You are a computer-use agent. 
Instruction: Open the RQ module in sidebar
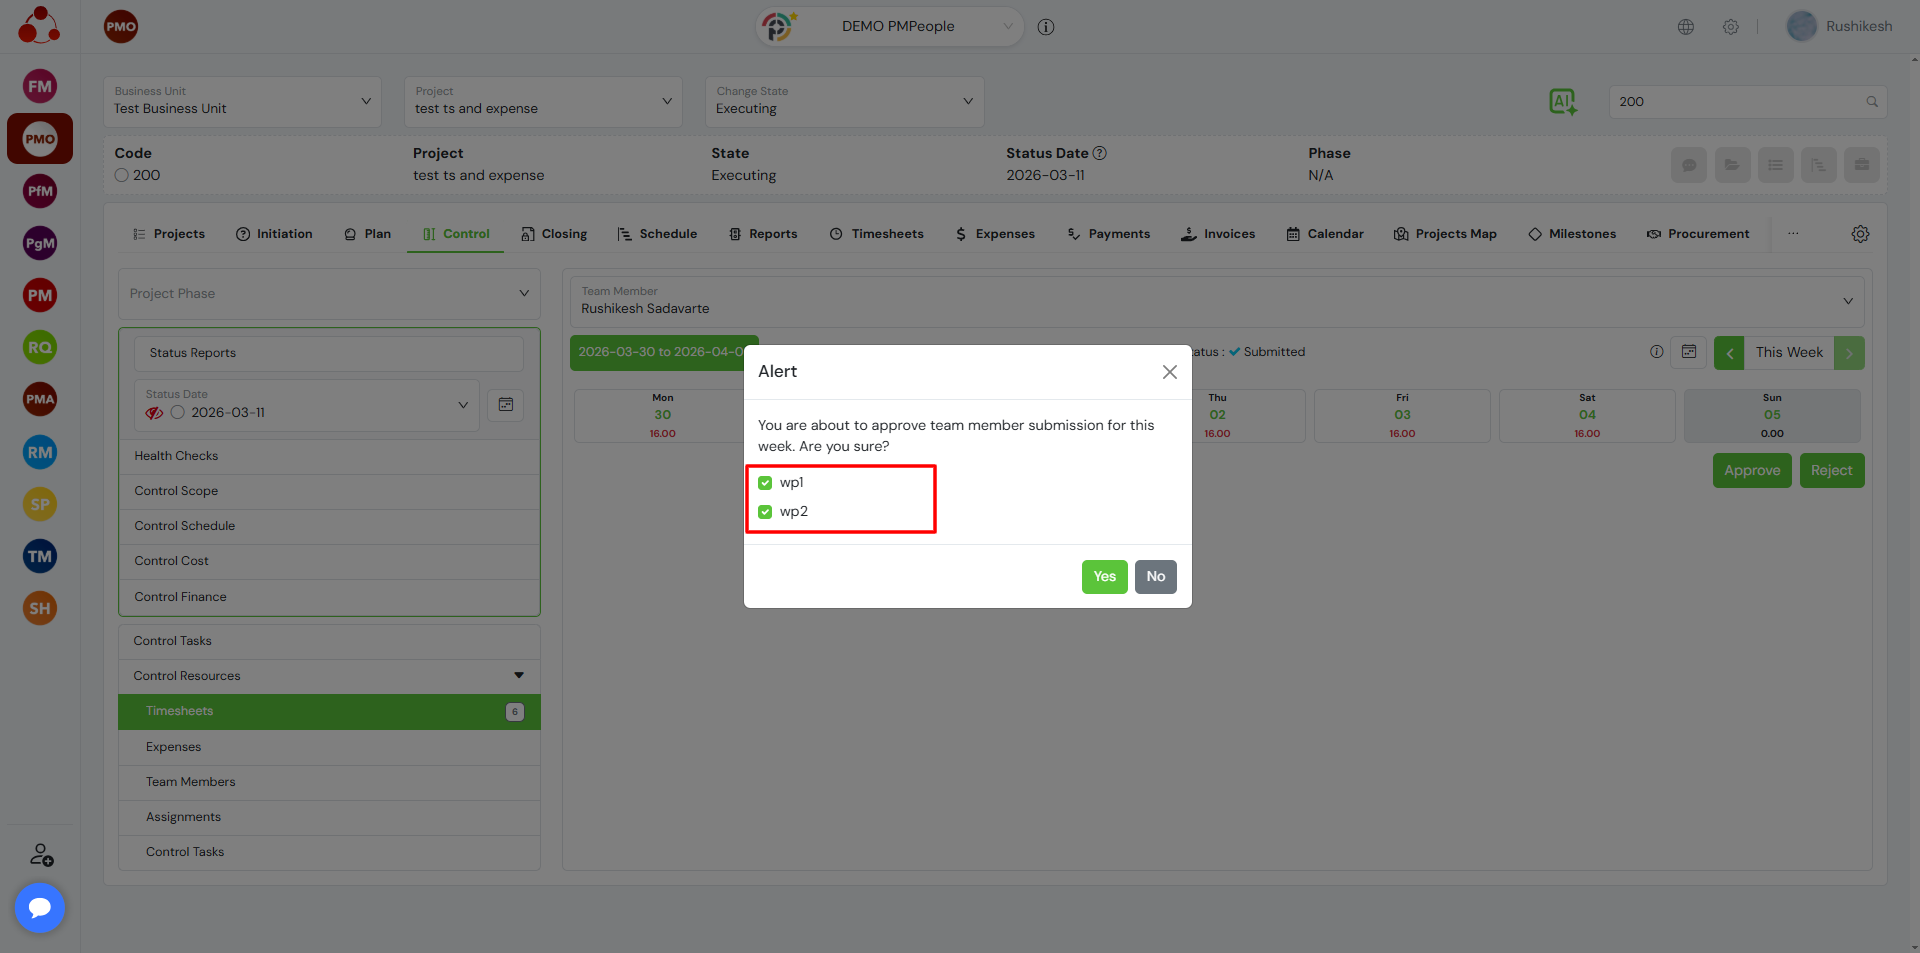(40, 347)
